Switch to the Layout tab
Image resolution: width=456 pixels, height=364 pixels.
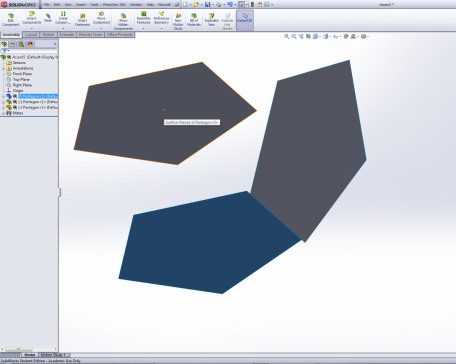tap(31, 35)
